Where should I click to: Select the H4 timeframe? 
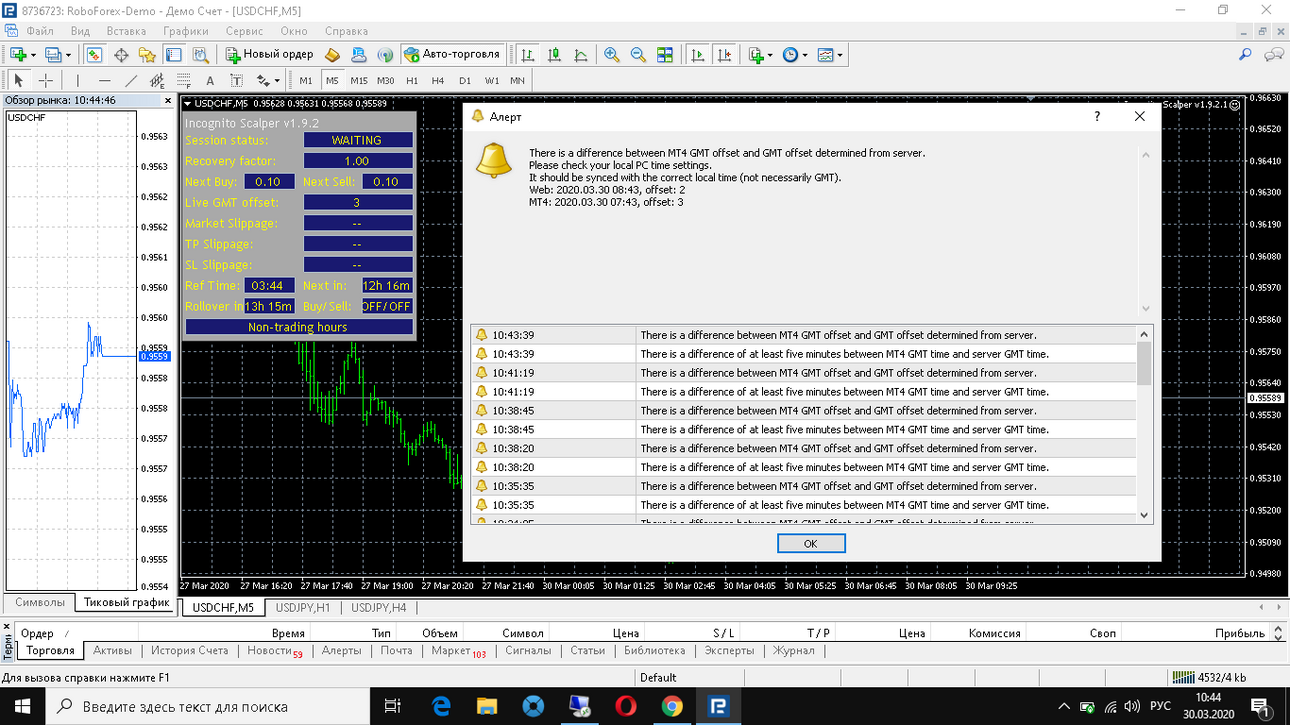click(438, 80)
